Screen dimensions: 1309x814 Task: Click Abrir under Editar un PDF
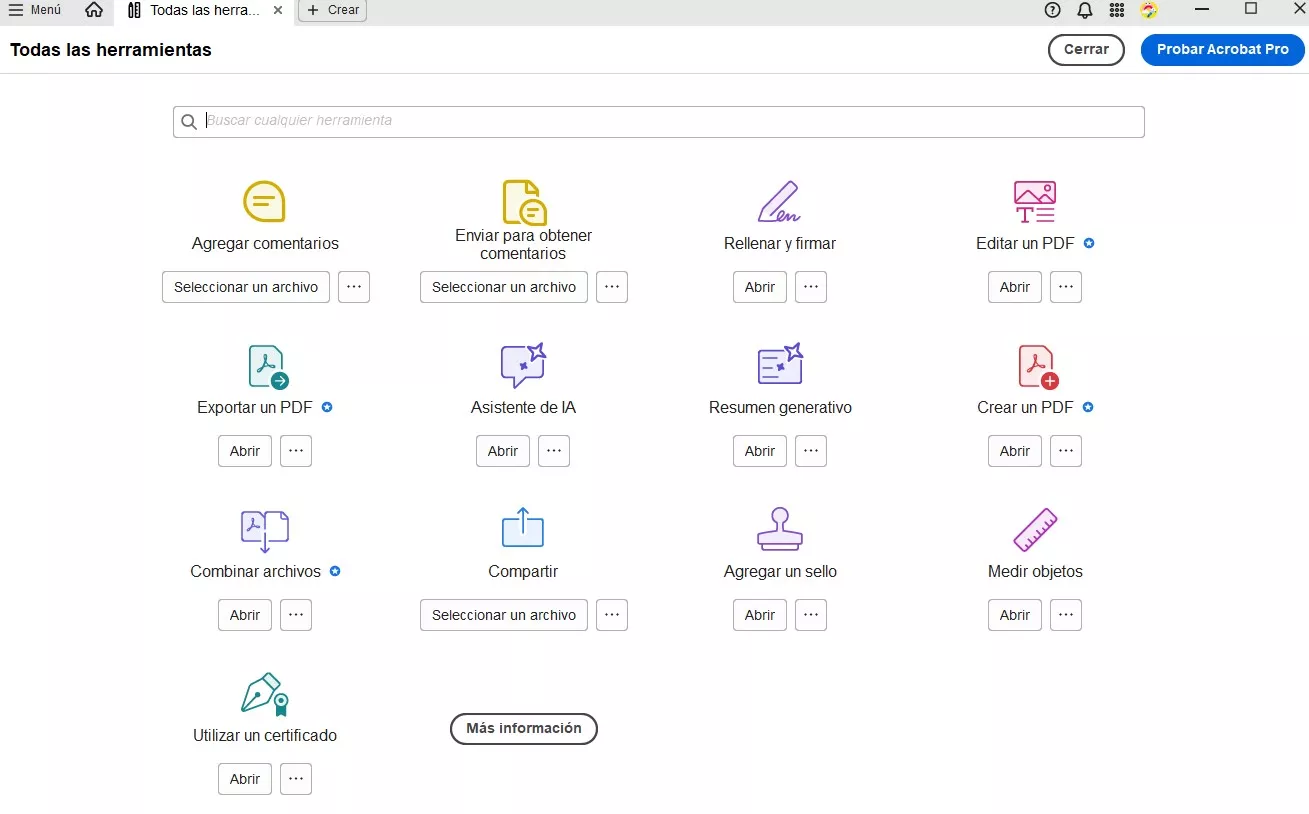[1015, 287]
